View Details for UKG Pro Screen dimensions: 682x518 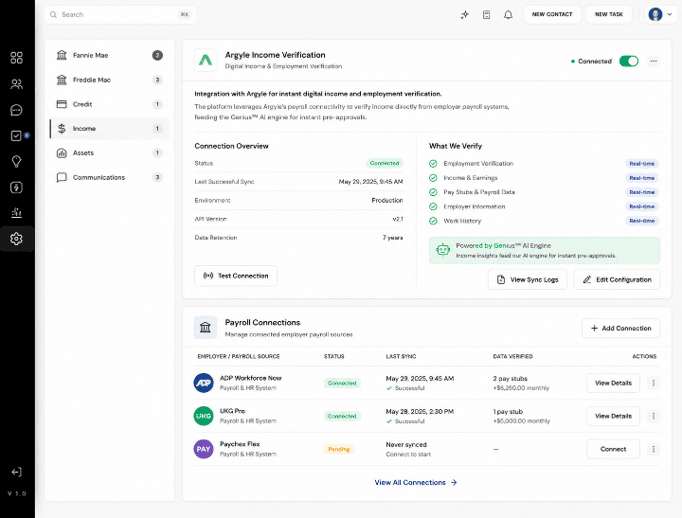pos(613,416)
